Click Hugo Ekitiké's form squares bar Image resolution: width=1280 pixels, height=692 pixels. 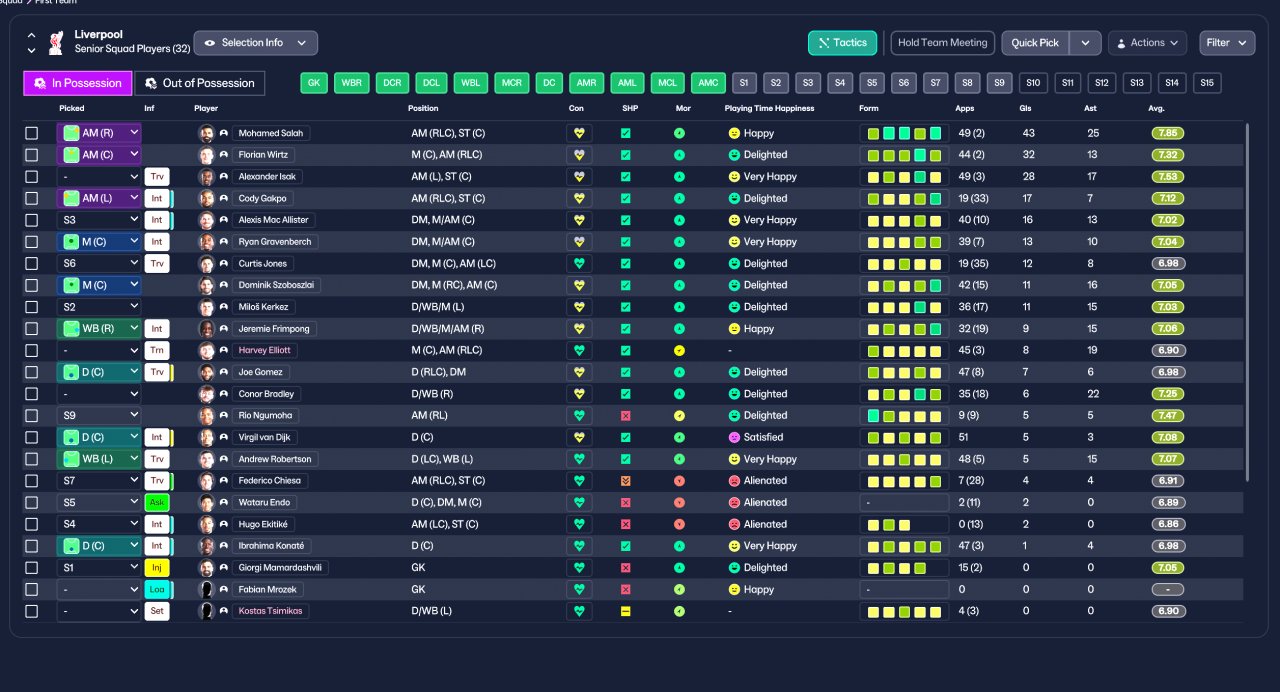904,524
